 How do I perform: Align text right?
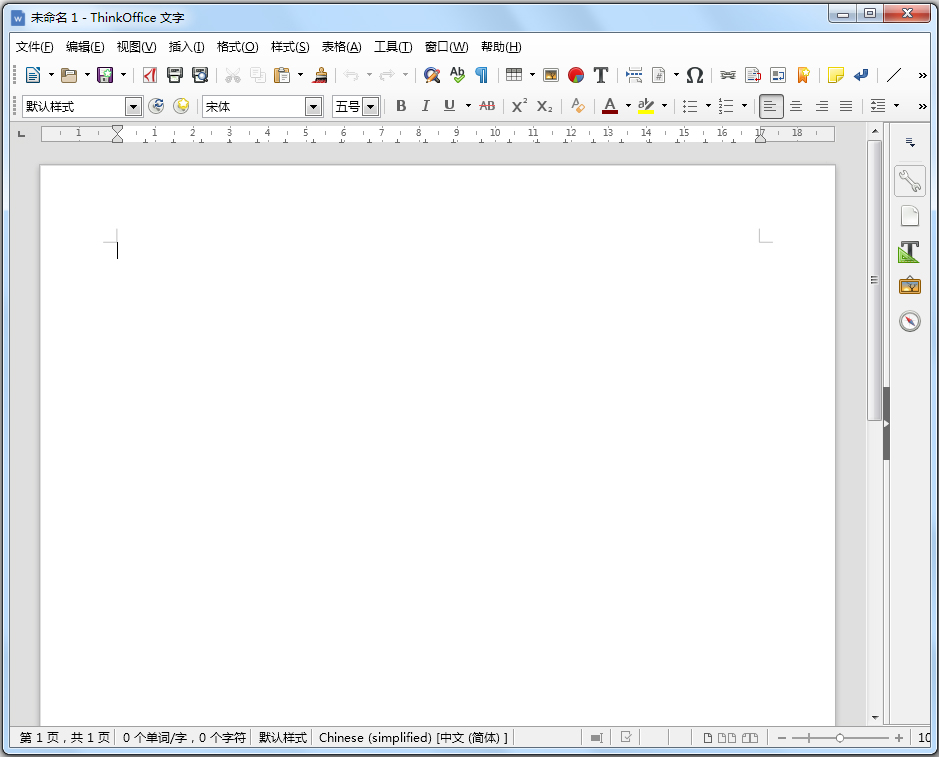click(822, 106)
